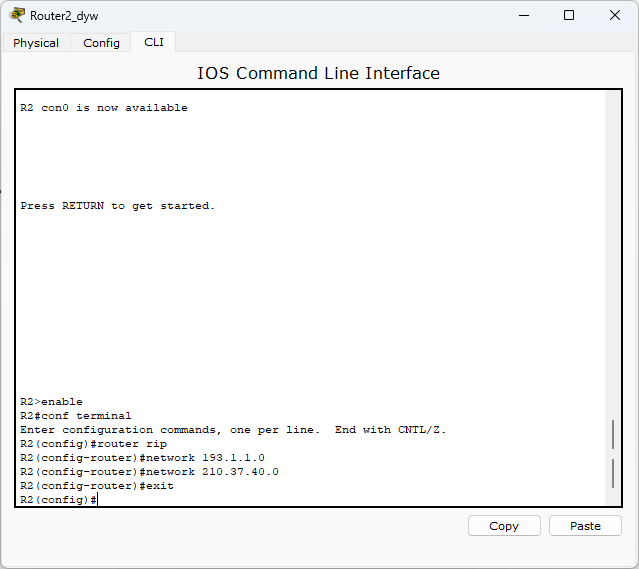Click the 'Enter configuration commands' line
The width and height of the screenshot is (639, 569).
click(x=233, y=430)
